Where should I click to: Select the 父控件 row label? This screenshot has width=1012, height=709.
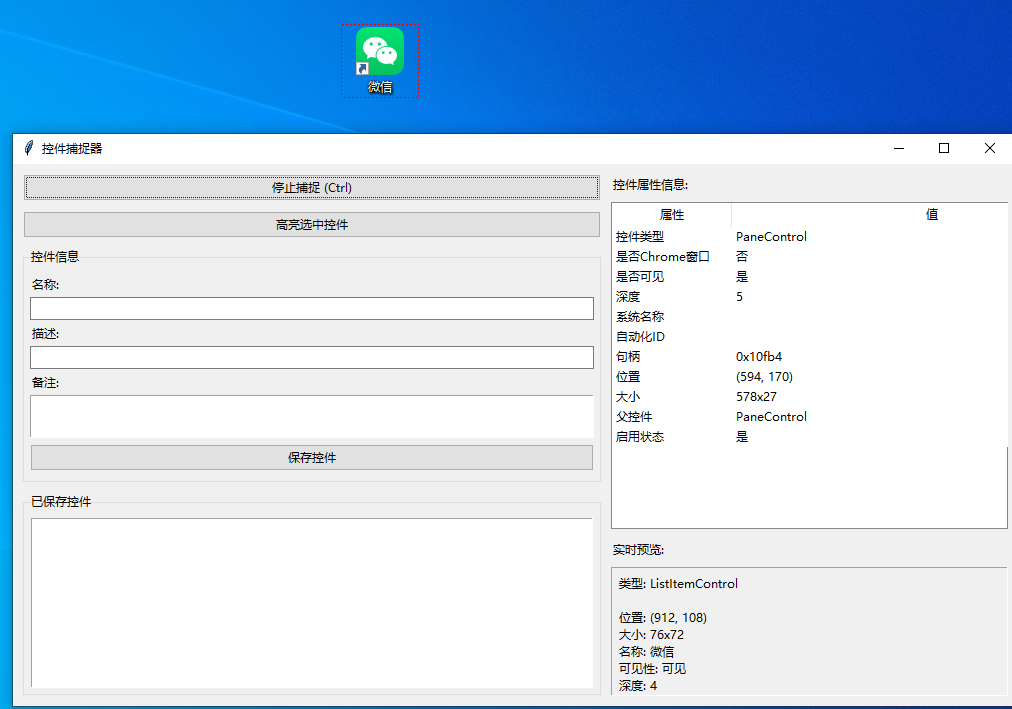[x=634, y=417]
